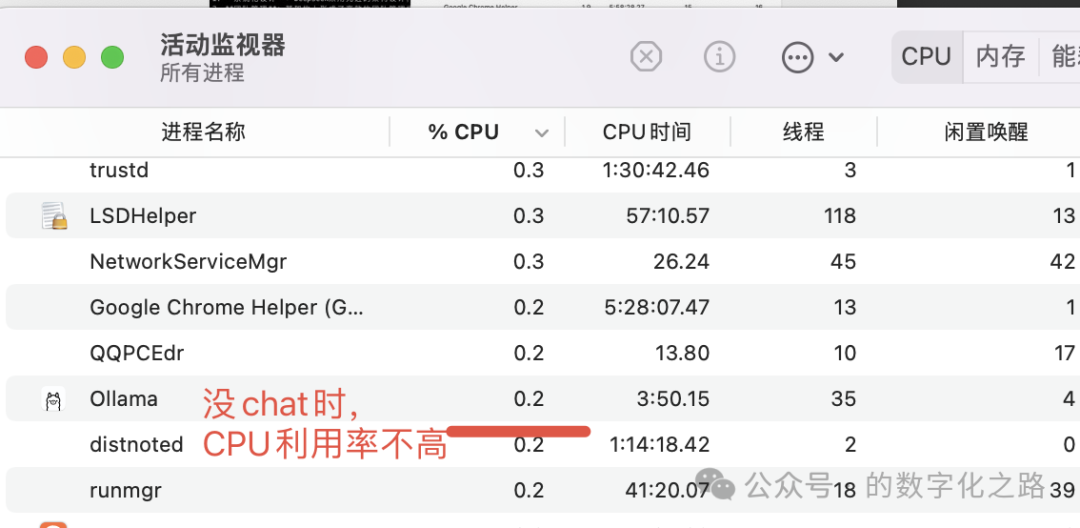
Task: Click the green full-screen window button
Action: (x=112, y=57)
